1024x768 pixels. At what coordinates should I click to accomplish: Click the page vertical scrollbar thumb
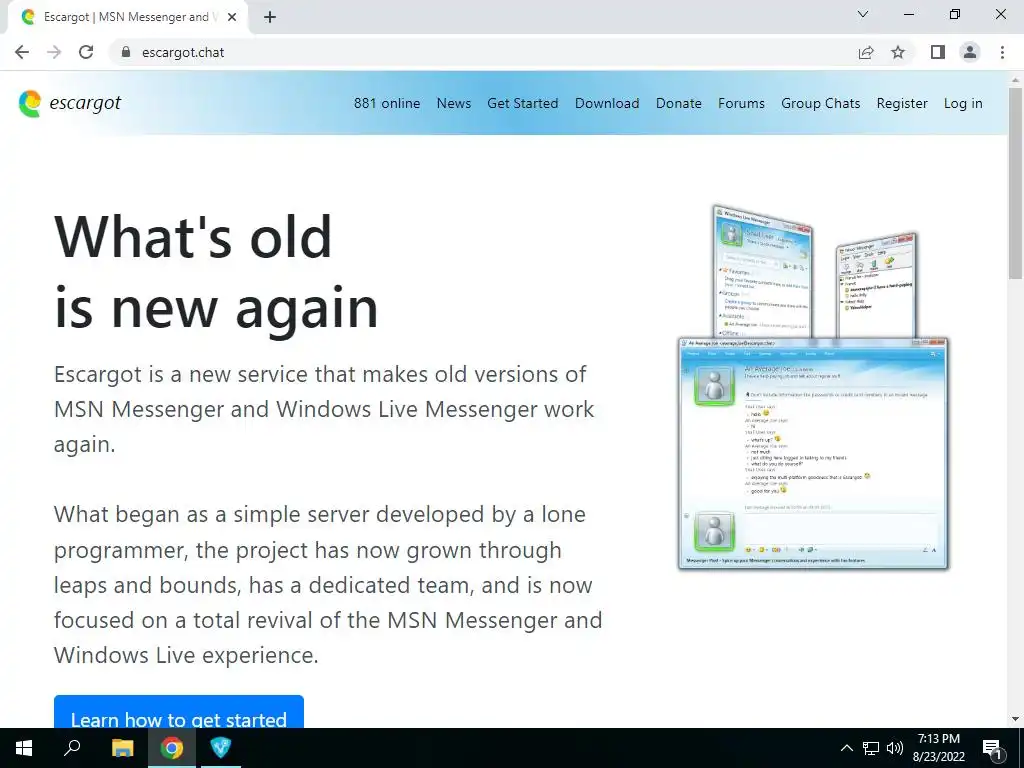pyautogui.click(x=1016, y=183)
